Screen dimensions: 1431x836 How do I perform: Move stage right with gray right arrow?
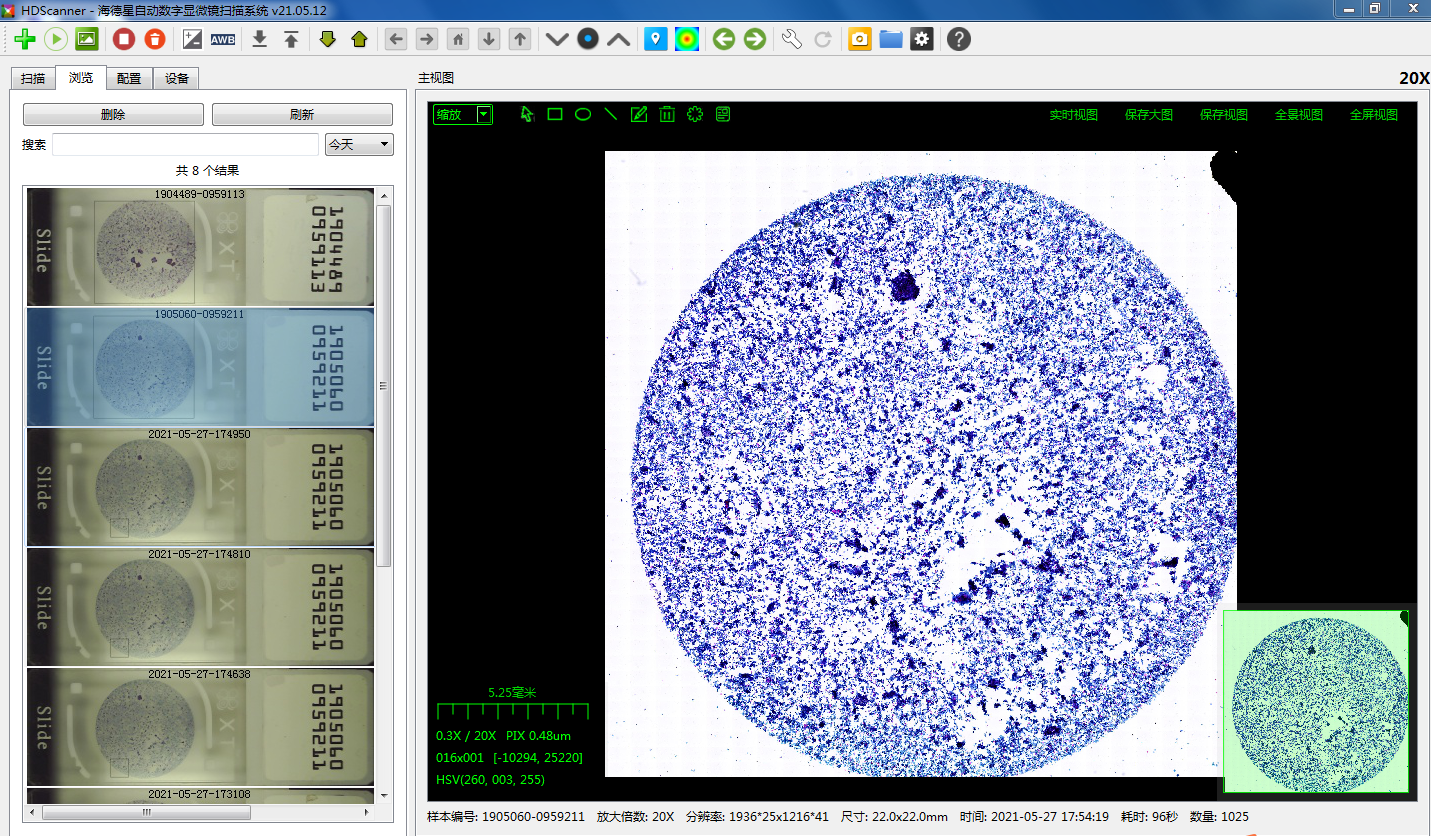pyautogui.click(x=427, y=39)
